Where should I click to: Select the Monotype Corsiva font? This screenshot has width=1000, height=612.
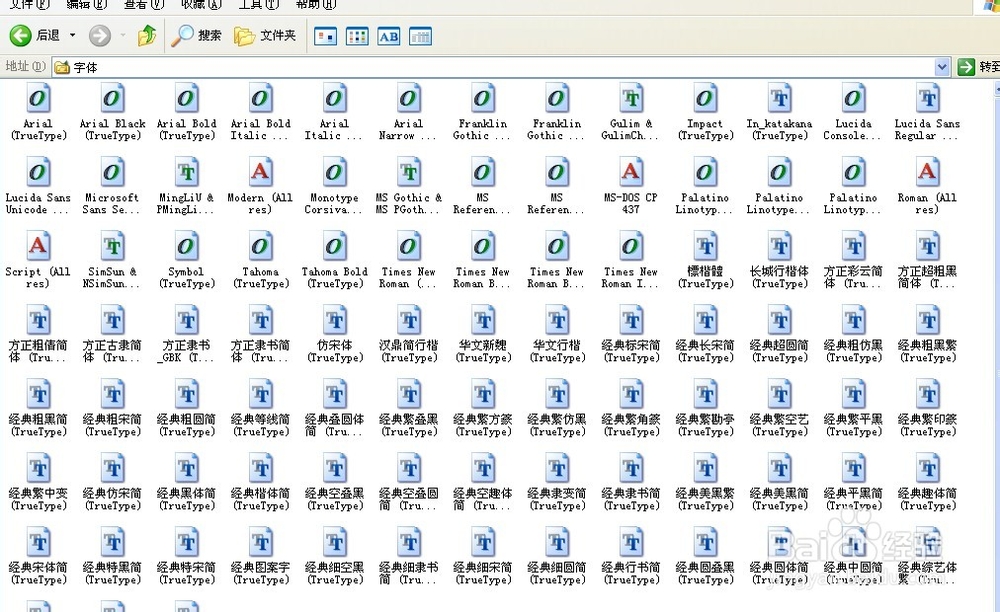point(334,186)
